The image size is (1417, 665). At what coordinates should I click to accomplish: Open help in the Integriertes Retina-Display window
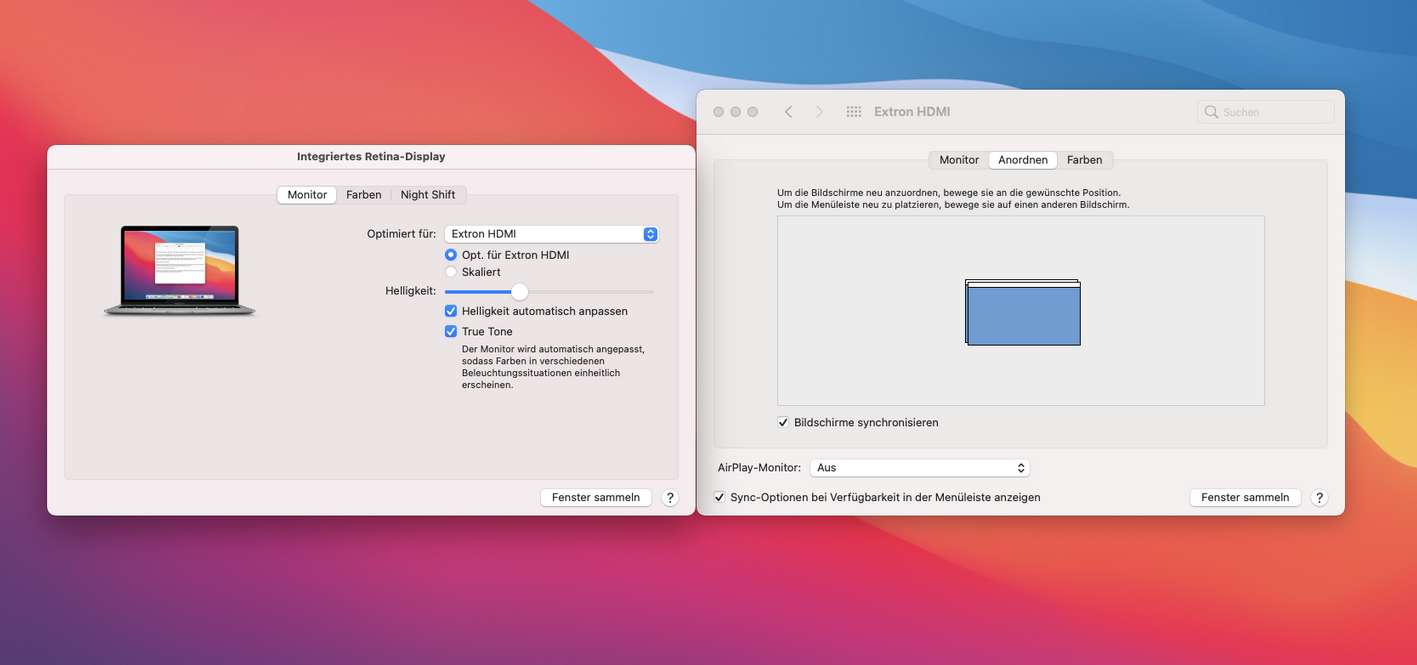[x=670, y=497]
